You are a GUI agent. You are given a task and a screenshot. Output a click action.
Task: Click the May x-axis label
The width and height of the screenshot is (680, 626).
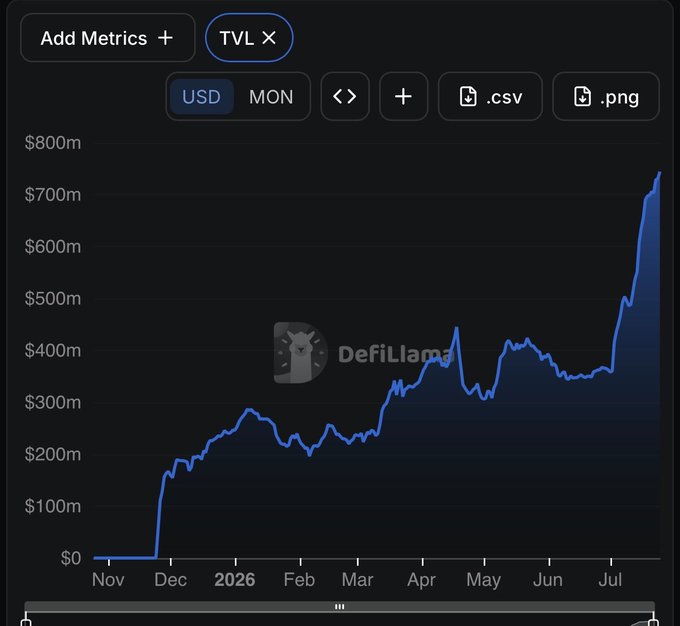coord(484,580)
